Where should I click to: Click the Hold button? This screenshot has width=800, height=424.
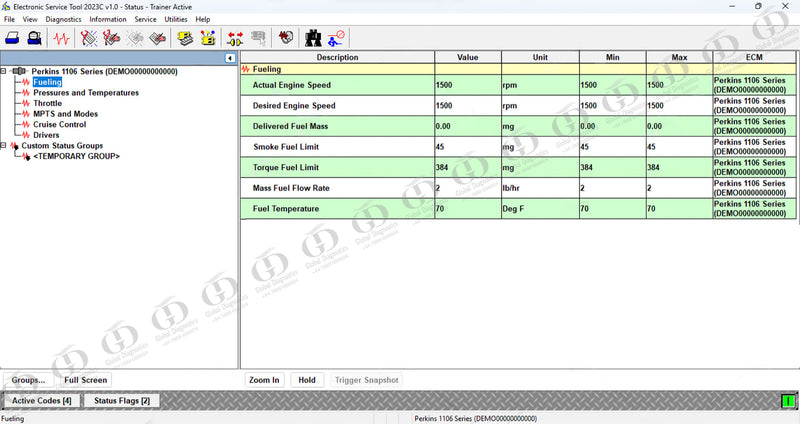(307, 380)
